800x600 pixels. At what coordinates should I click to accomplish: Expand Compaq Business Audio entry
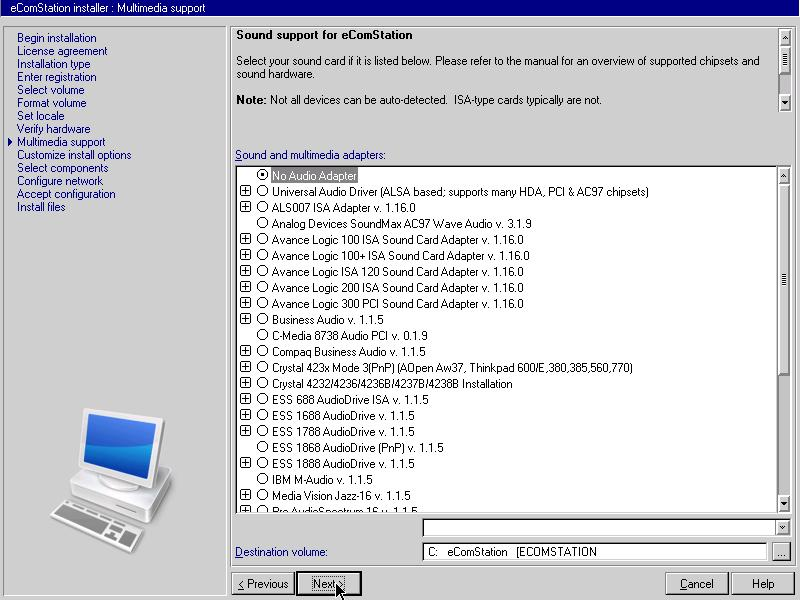245,351
